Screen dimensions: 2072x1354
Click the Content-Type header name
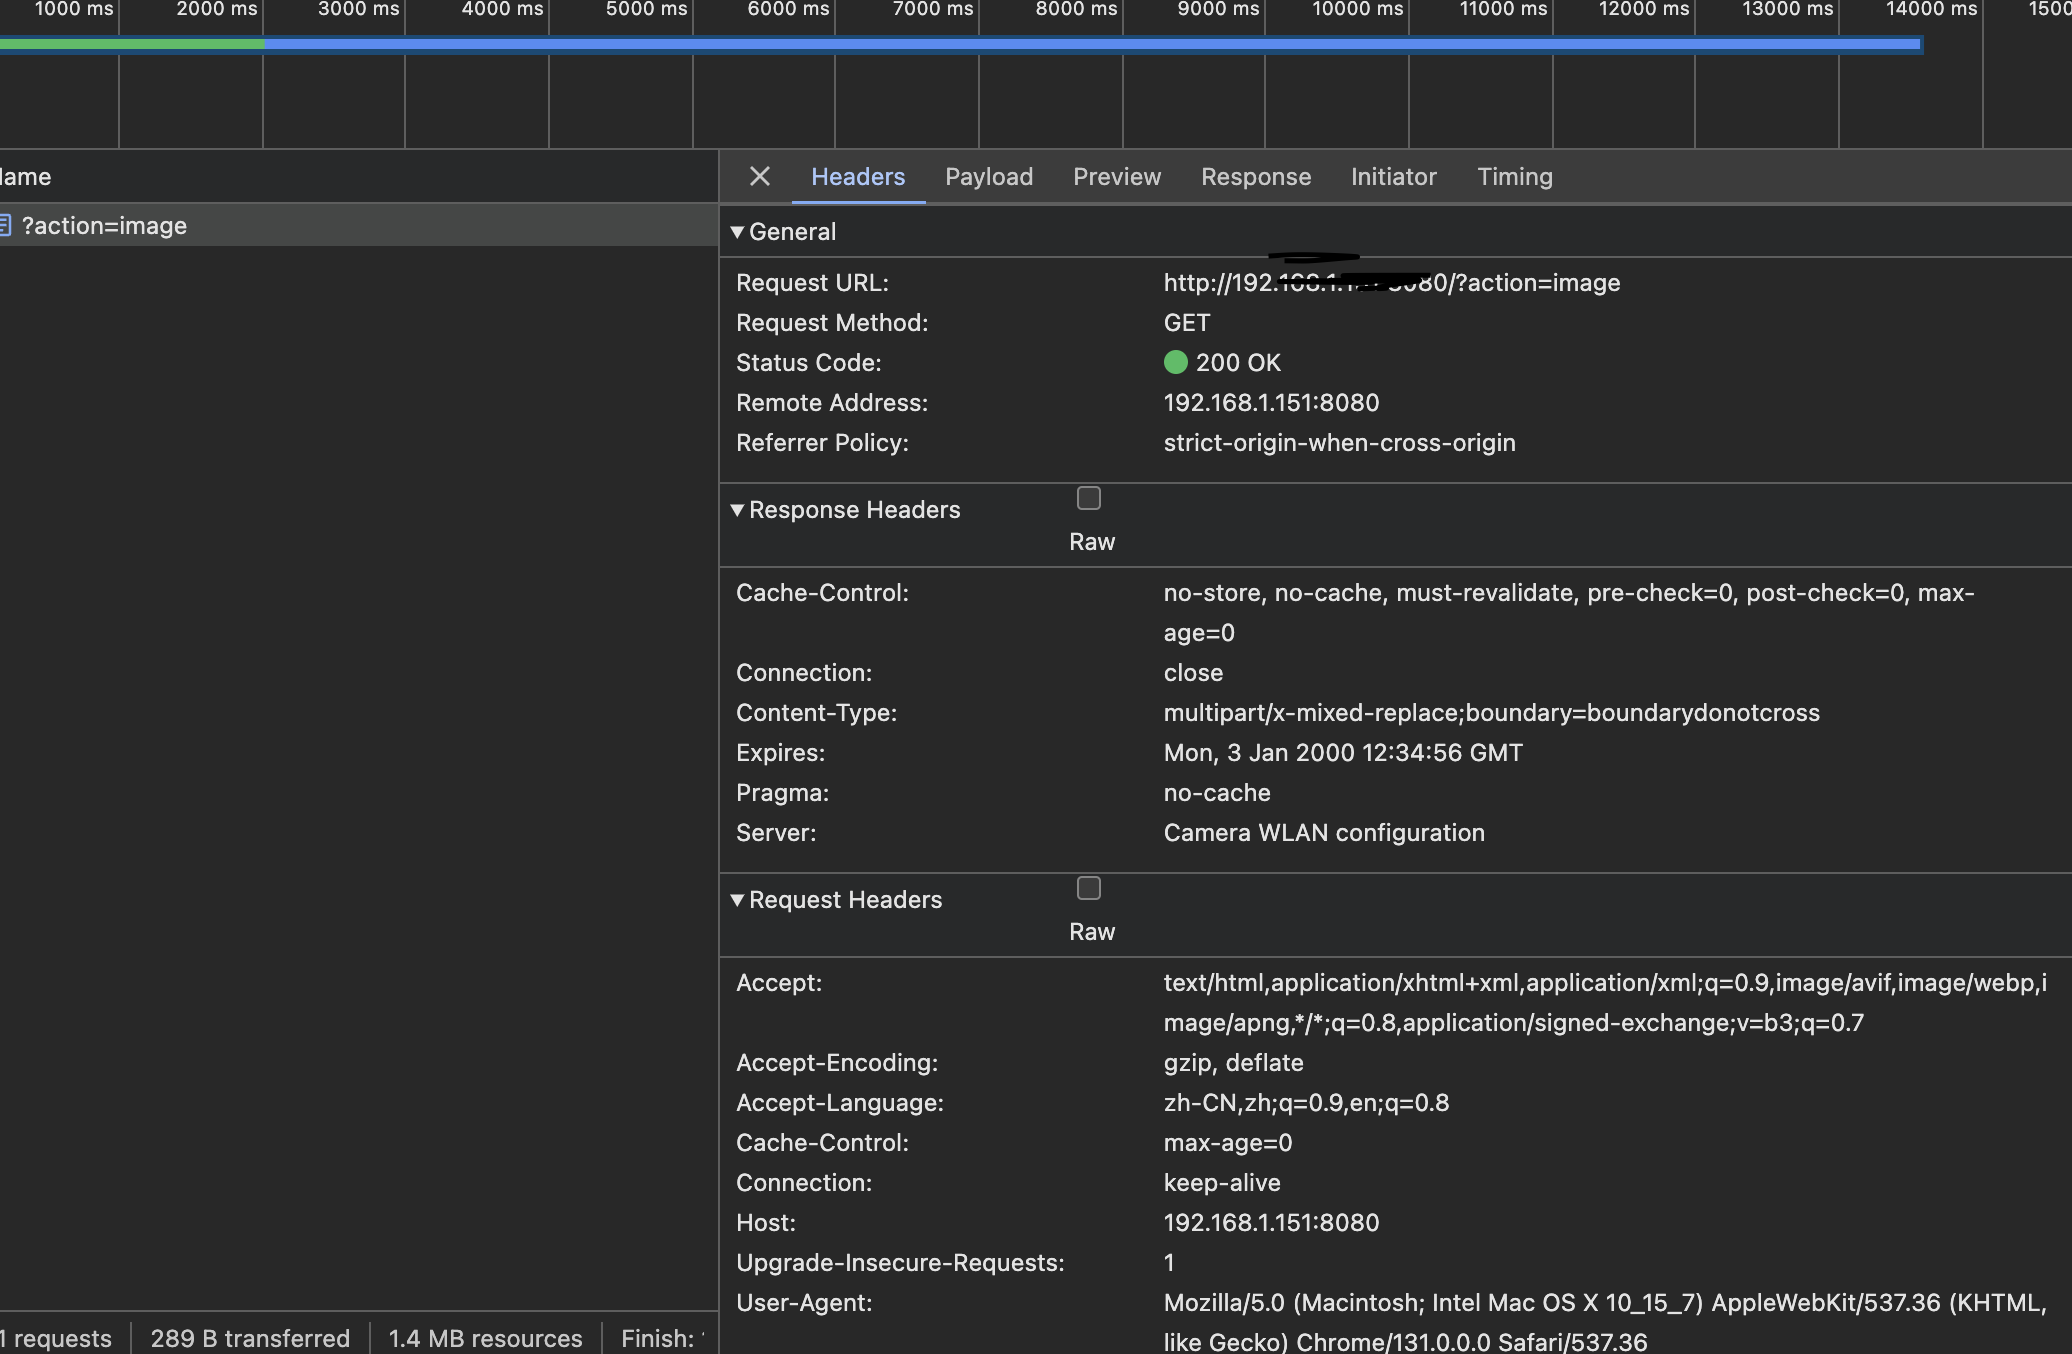[x=816, y=713]
